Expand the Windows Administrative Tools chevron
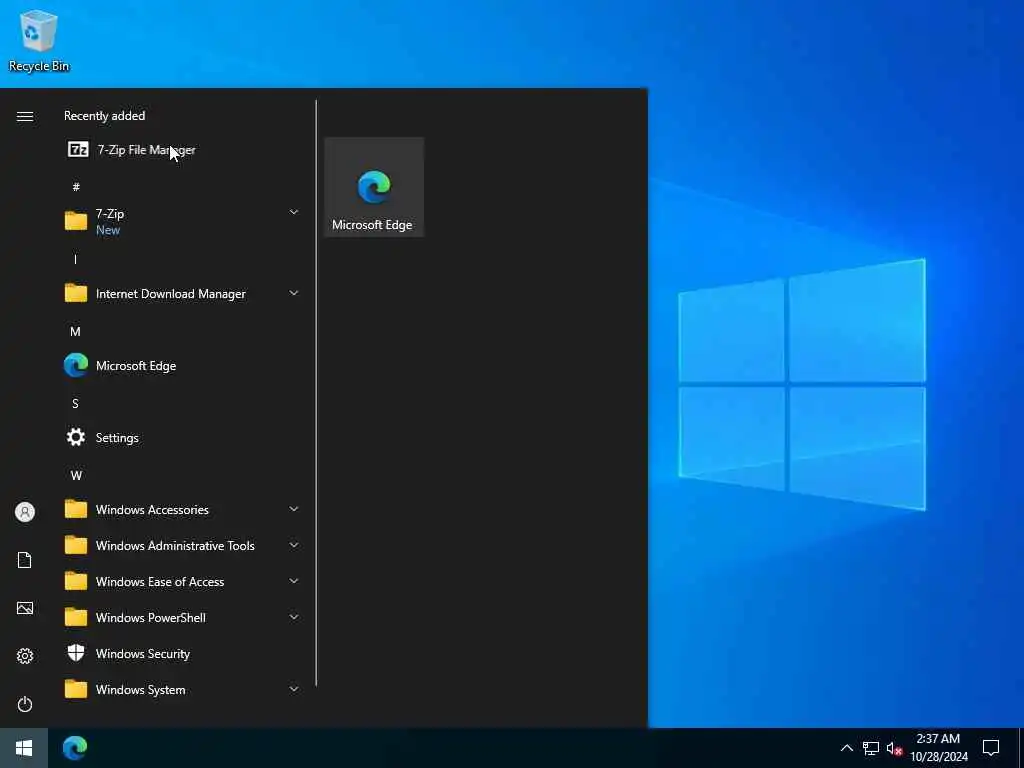 click(294, 545)
